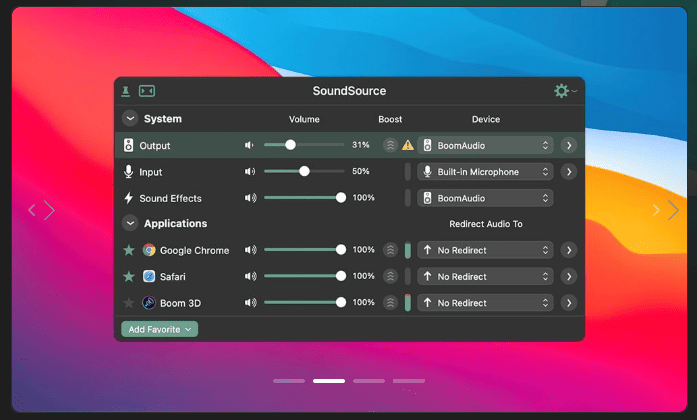Toggle compact view icon next to pin

point(147,91)
